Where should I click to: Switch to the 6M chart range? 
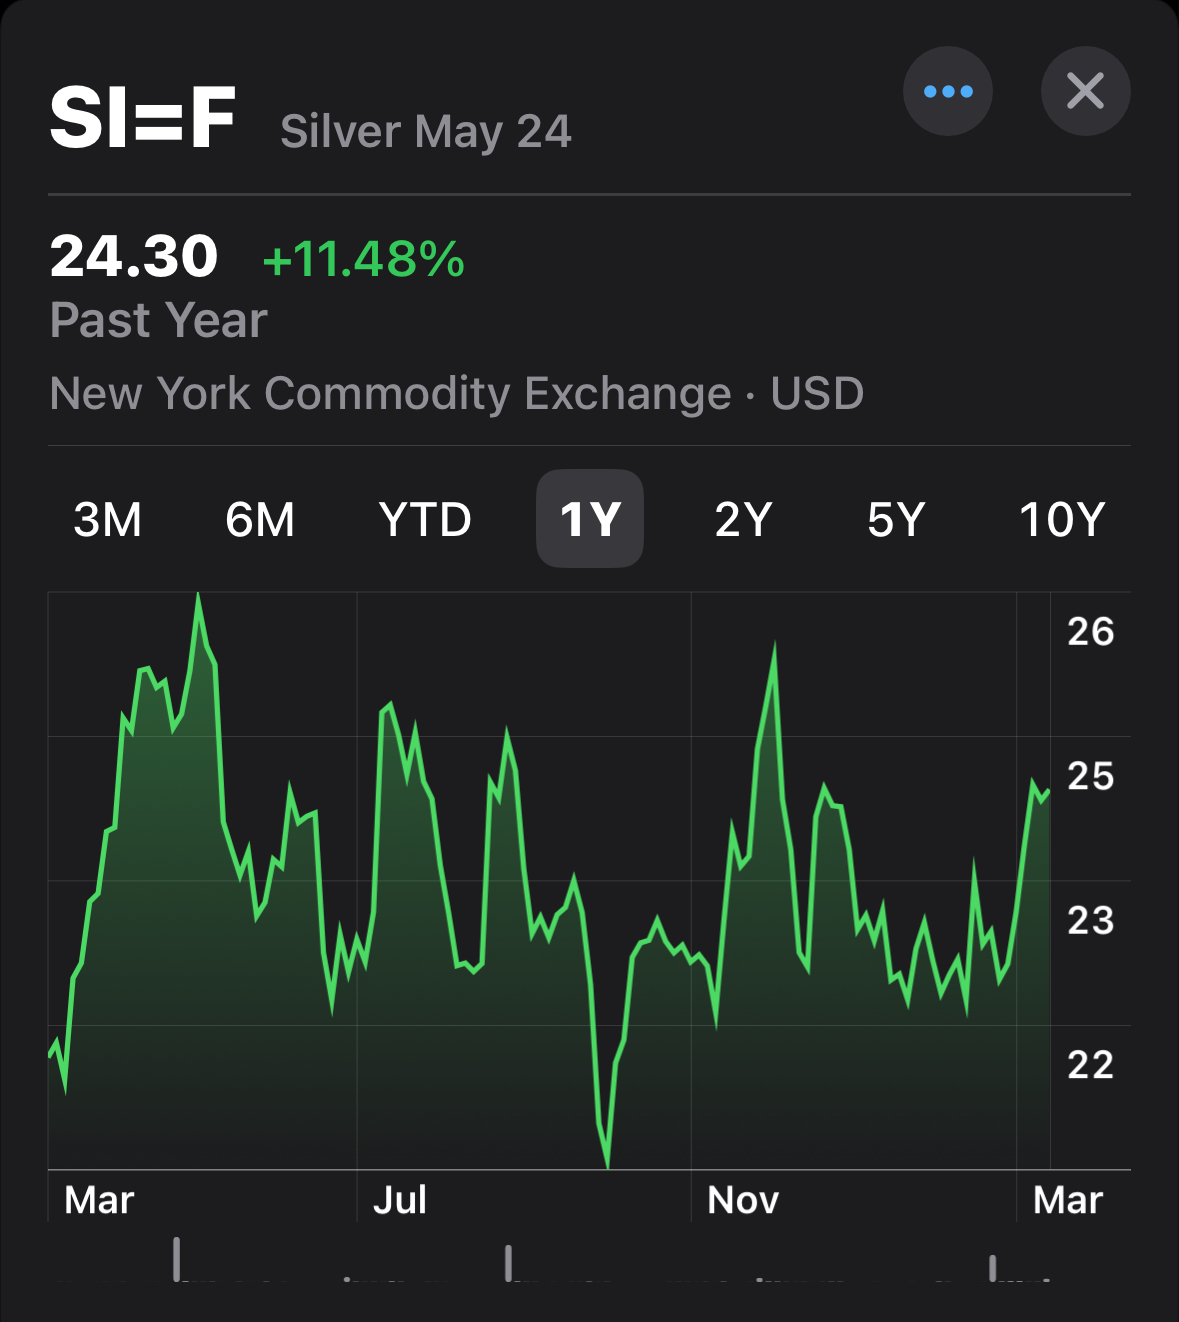click(260, 520)
